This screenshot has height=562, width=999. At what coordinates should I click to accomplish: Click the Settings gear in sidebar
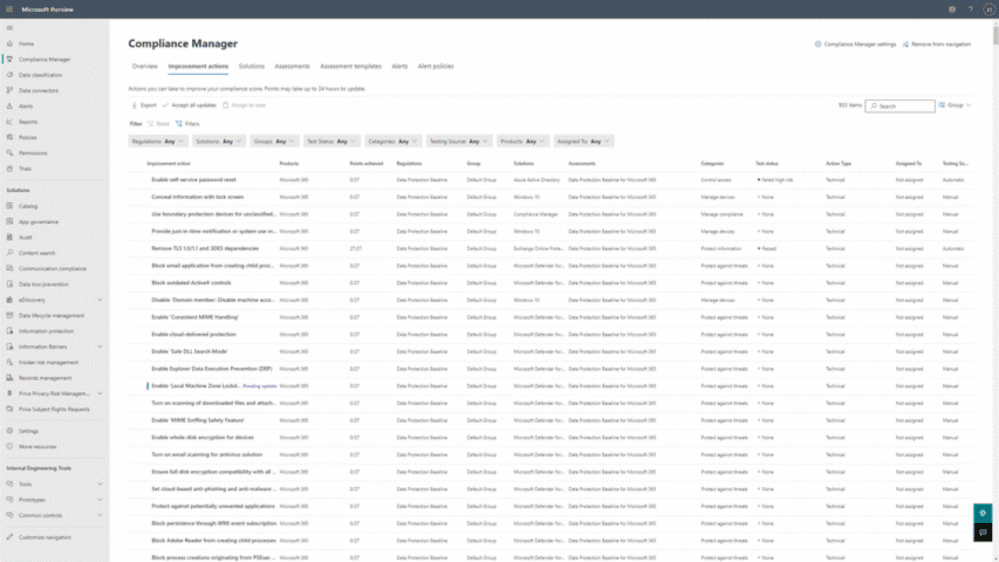coord(10,431)
